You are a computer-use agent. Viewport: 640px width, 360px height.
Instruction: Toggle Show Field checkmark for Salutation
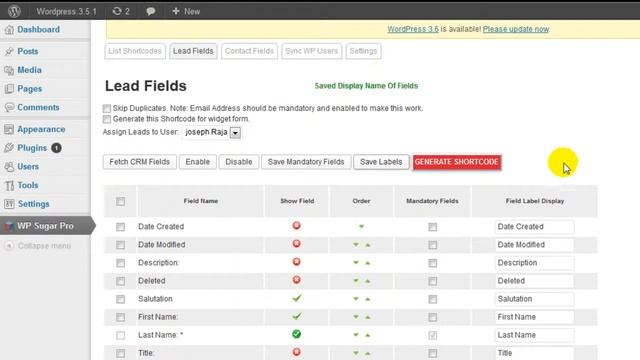297,298
